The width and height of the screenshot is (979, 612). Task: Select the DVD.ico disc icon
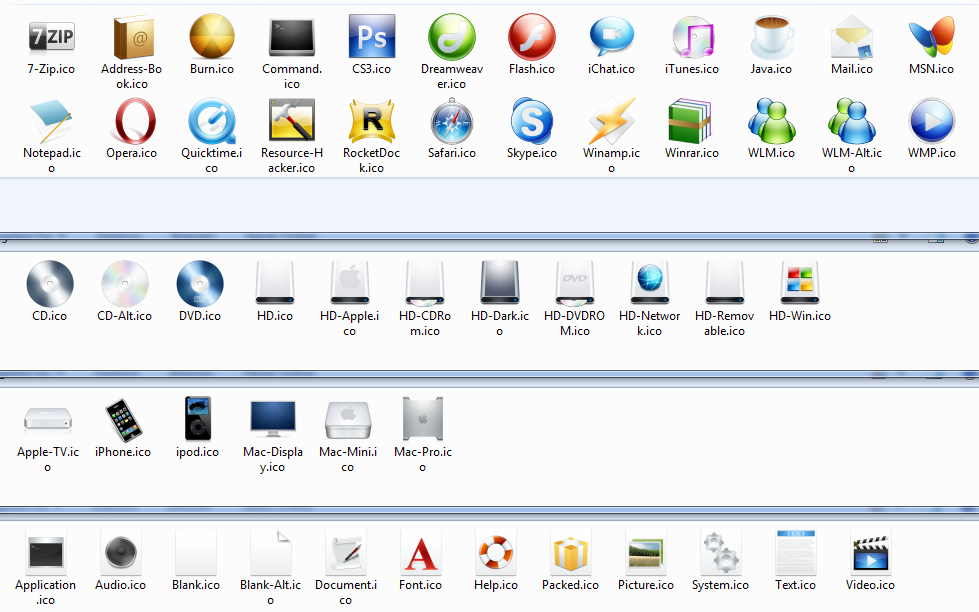pyautogui.click(x=200, y=284)
